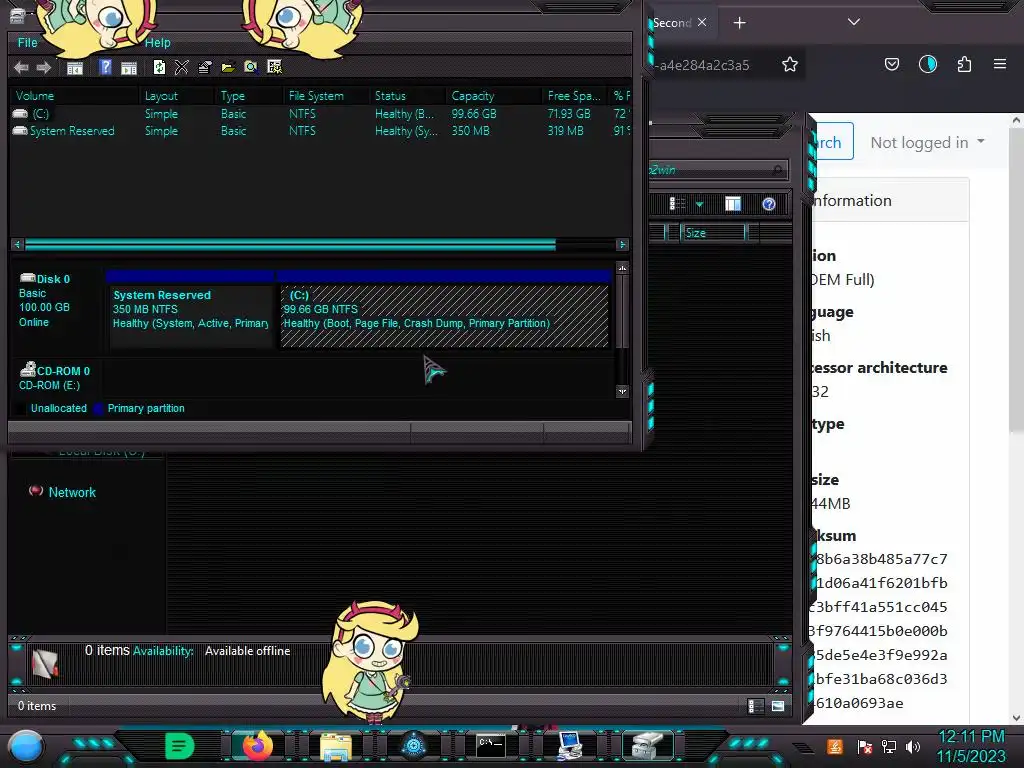Image resolution: width=1024 pixels, height=768 pixels.
Task: Sort by the Status column header
Action: [408, 95]
